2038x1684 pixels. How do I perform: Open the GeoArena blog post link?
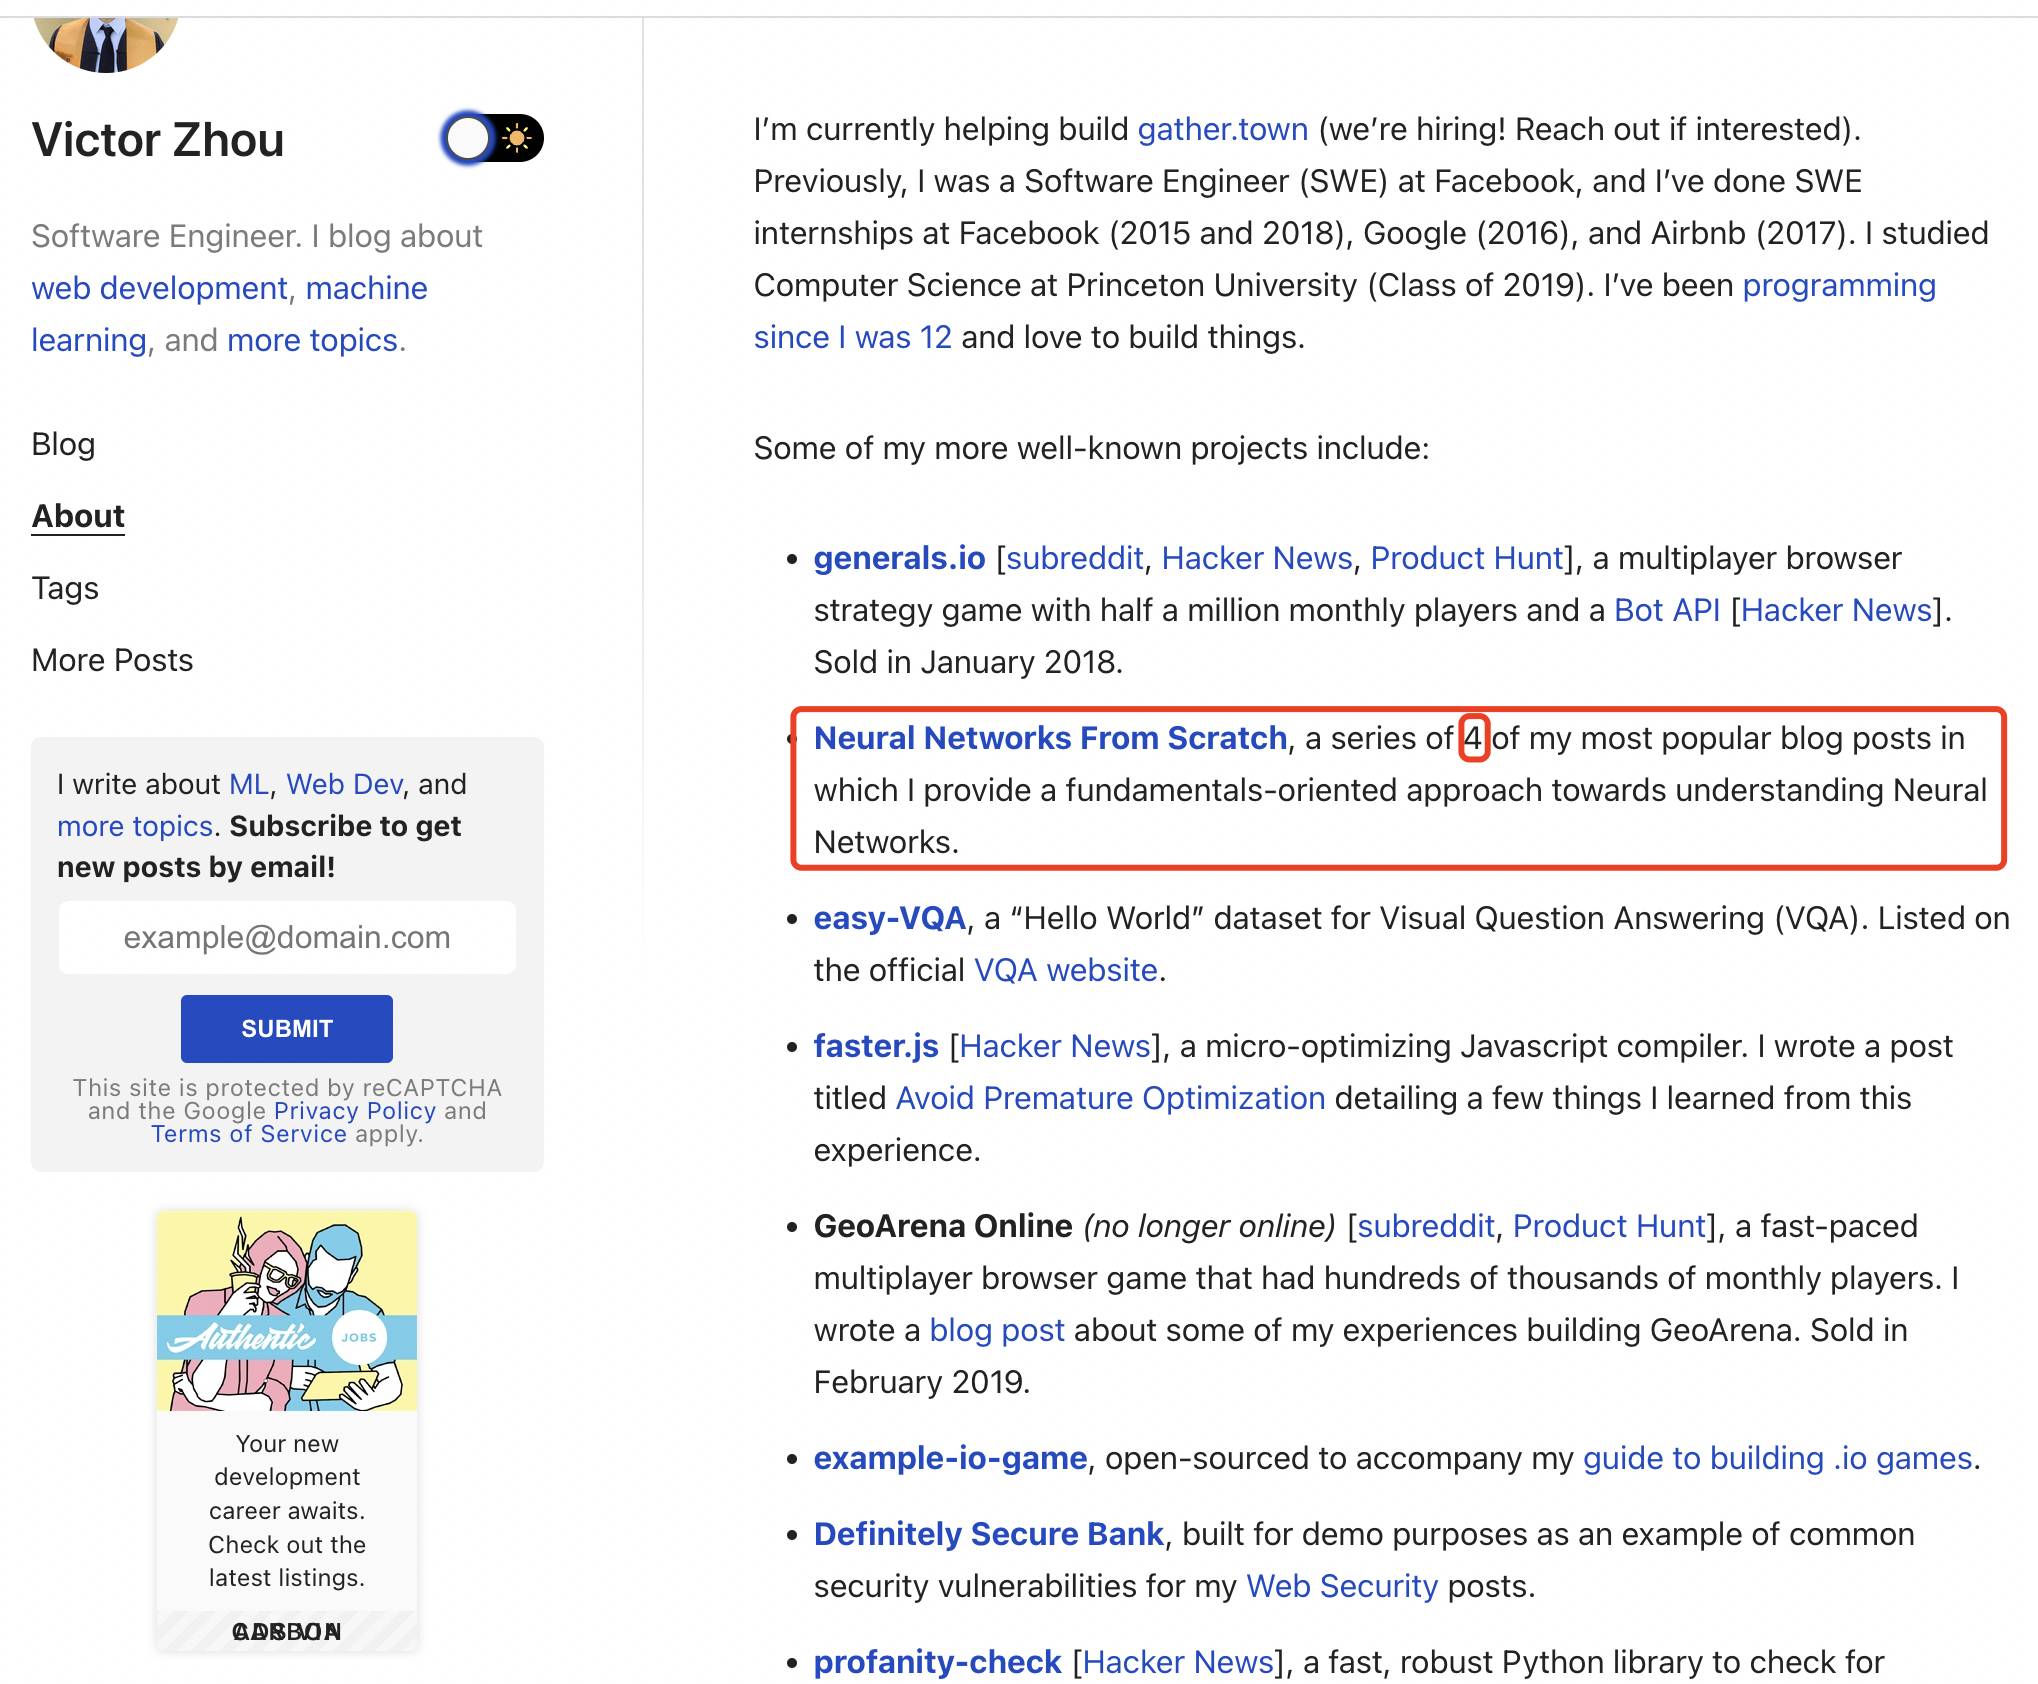tap(997, 1330)
